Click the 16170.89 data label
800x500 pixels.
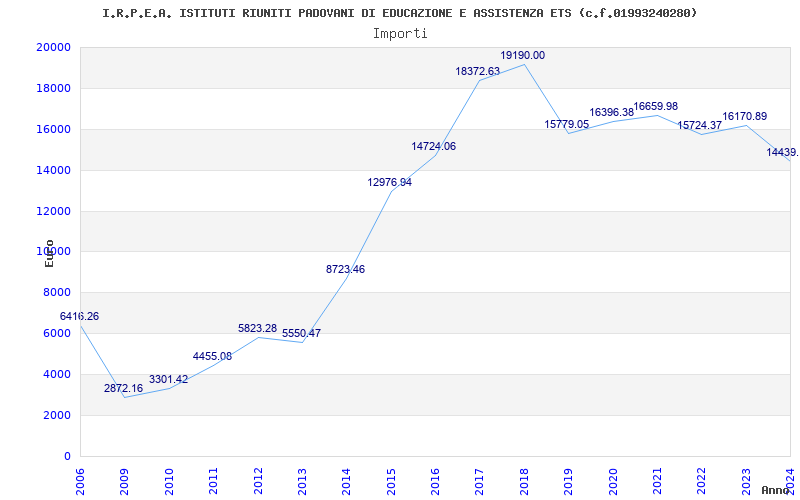[x=745, y=116]
